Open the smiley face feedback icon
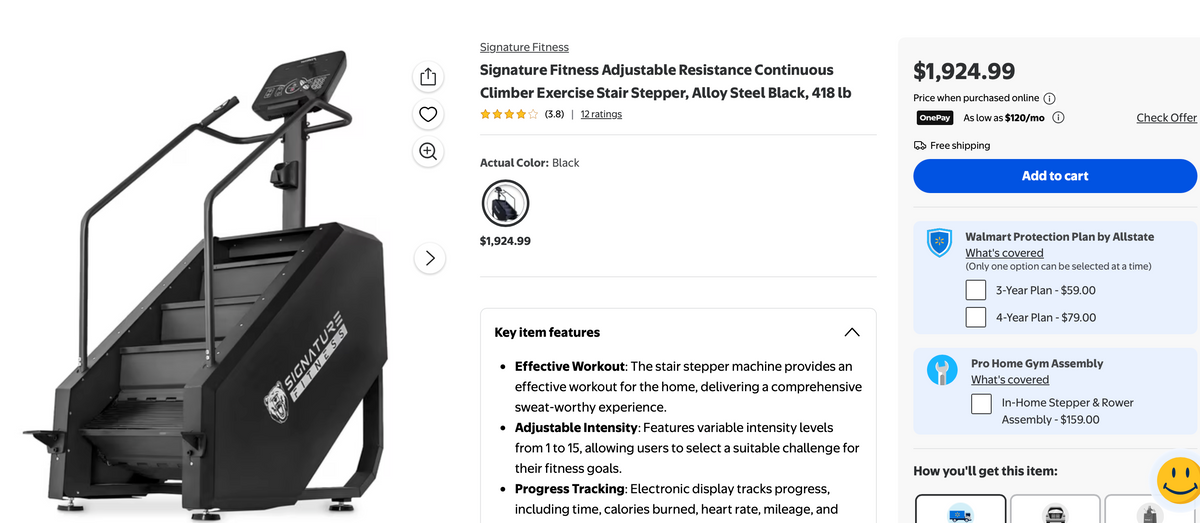Image resolution: width=1200 pixels, height=523 pixels. coord(1178,481)
